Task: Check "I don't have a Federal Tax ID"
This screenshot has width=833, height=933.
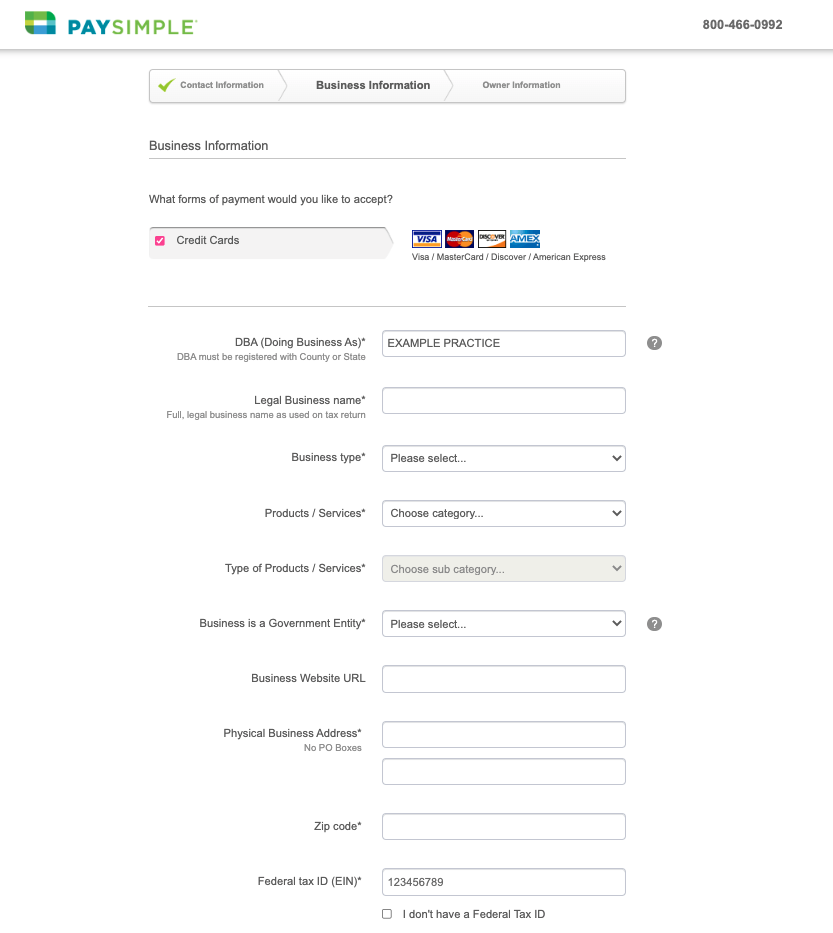Action: click(387, 914)
